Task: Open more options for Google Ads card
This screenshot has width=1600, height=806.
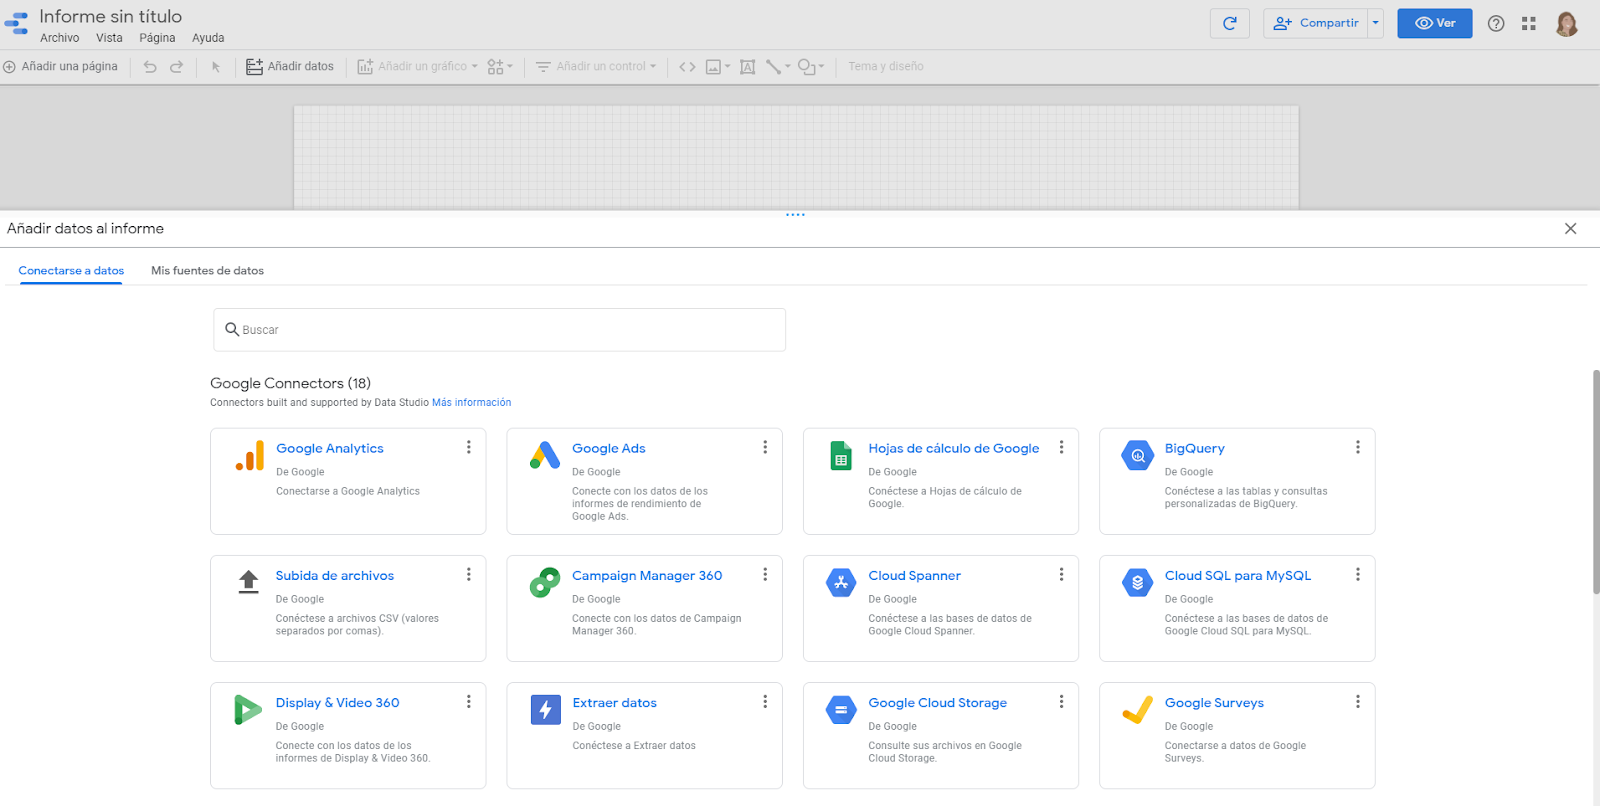Action: point(765,447)
